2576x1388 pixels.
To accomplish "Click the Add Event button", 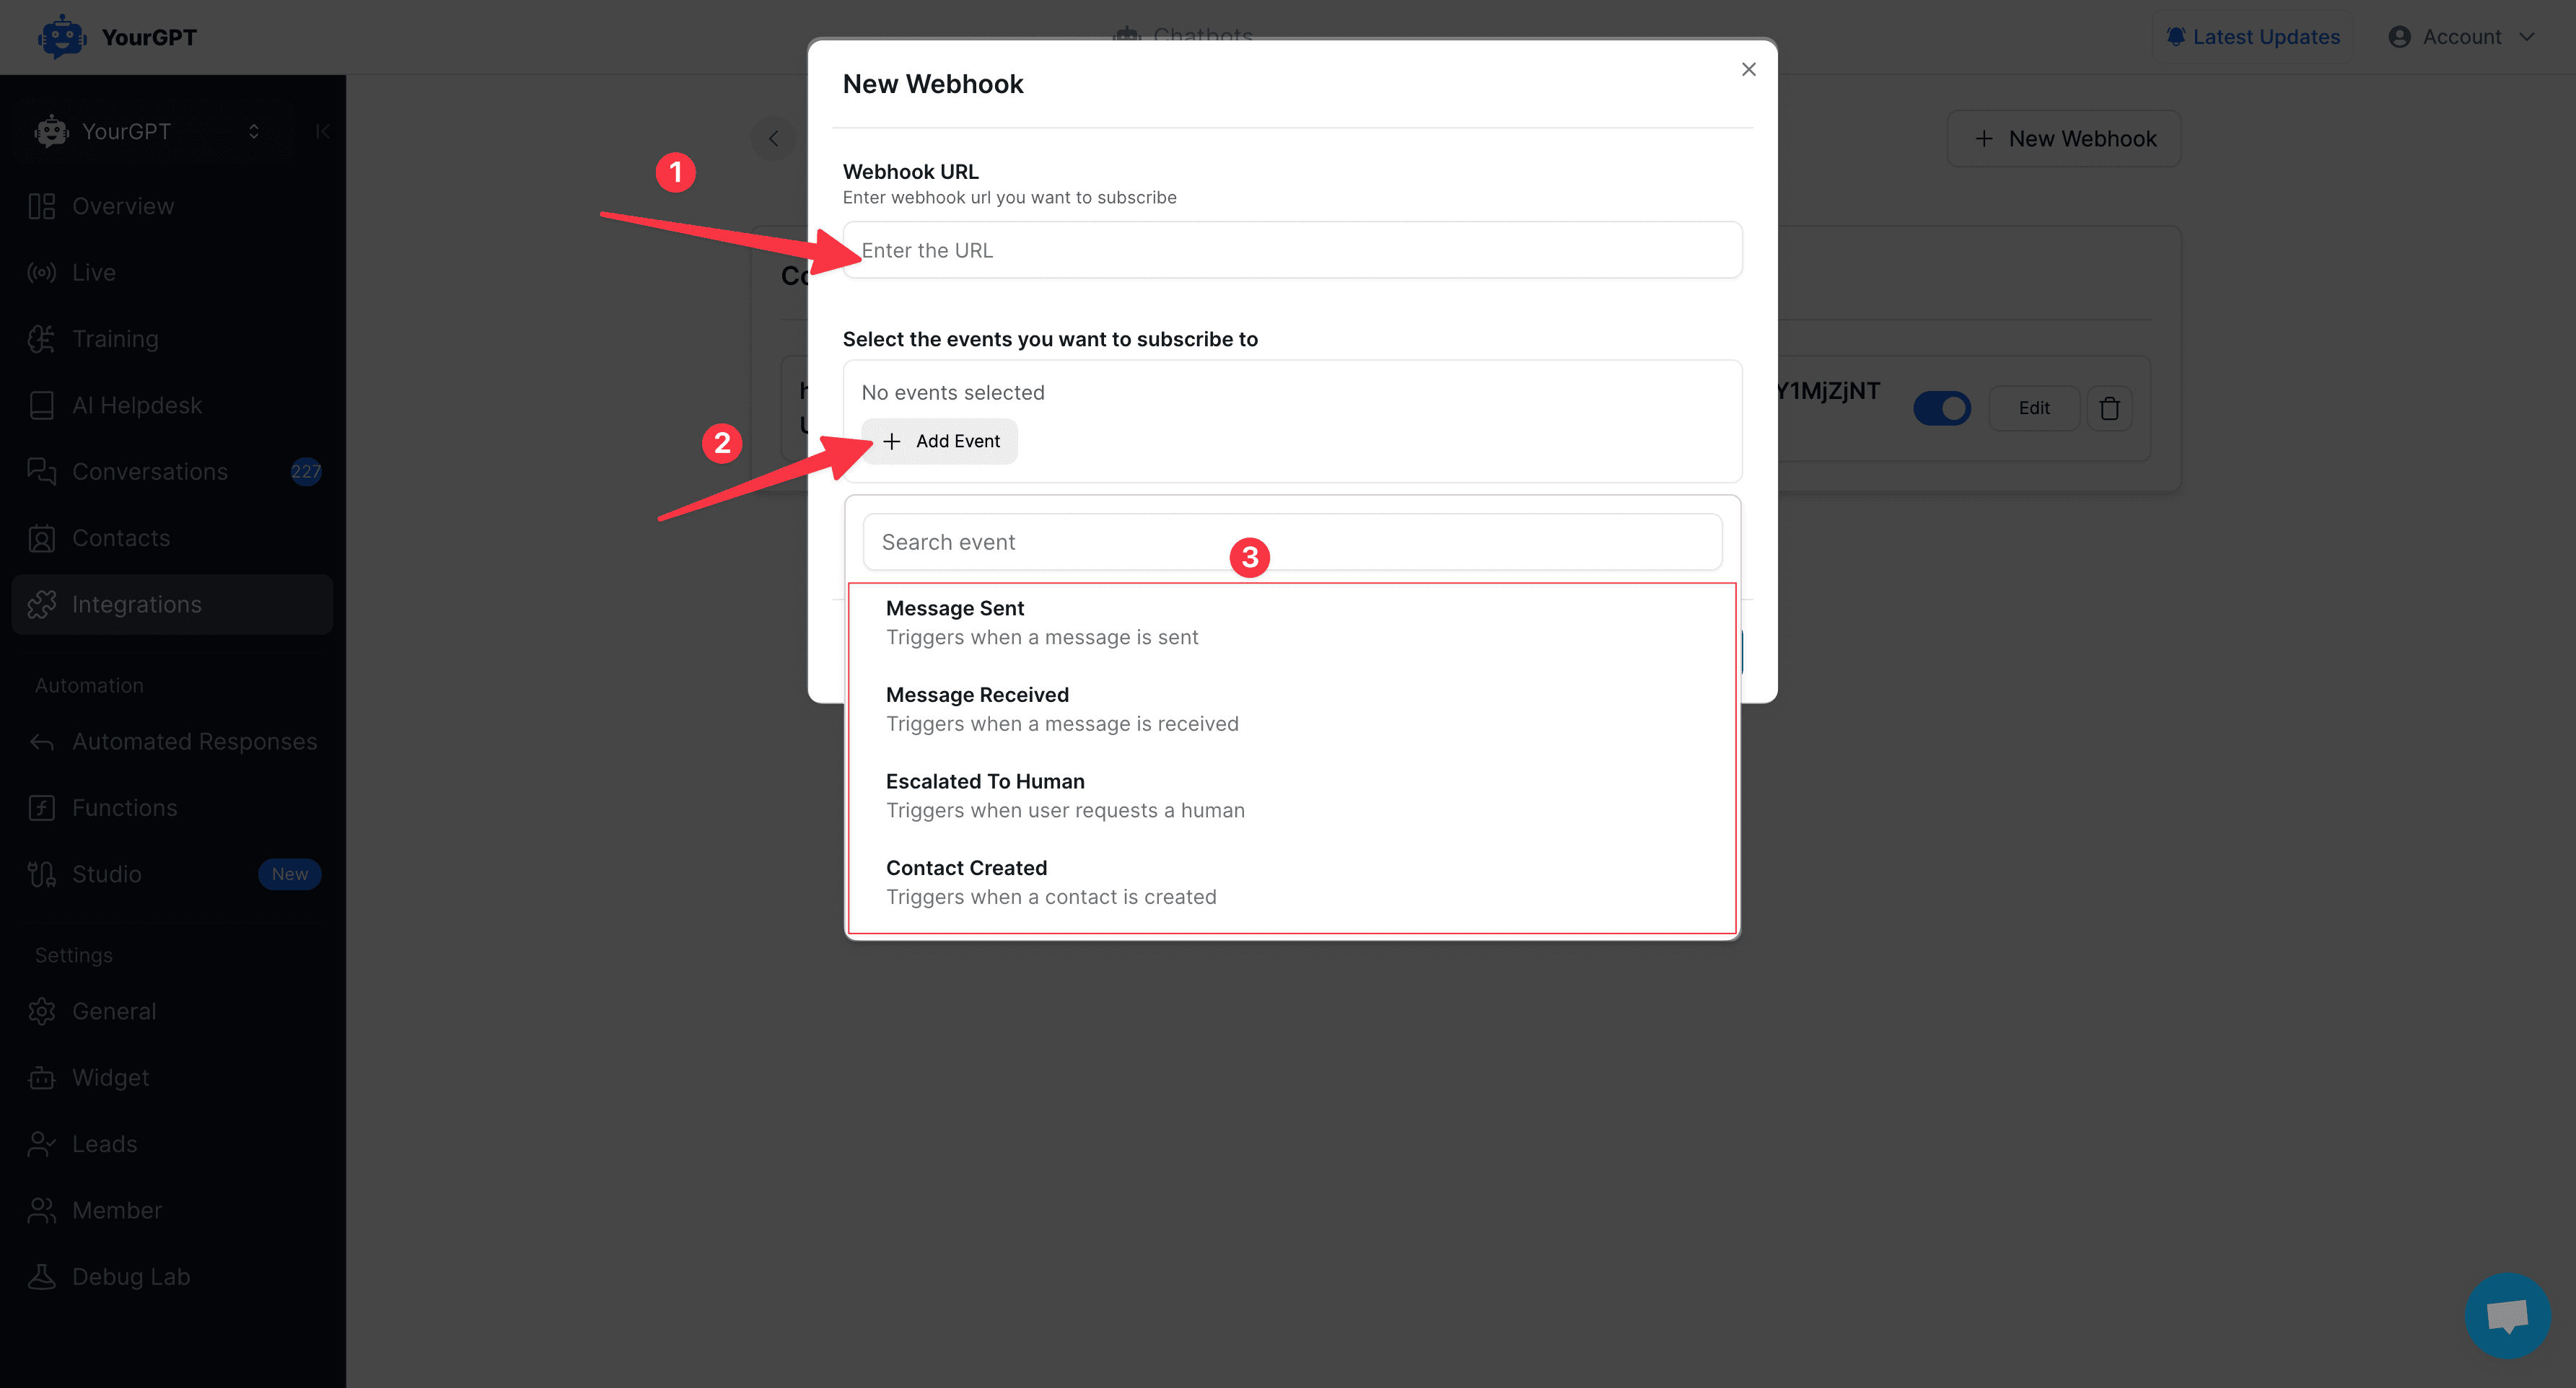I will [x=939, y=441].
